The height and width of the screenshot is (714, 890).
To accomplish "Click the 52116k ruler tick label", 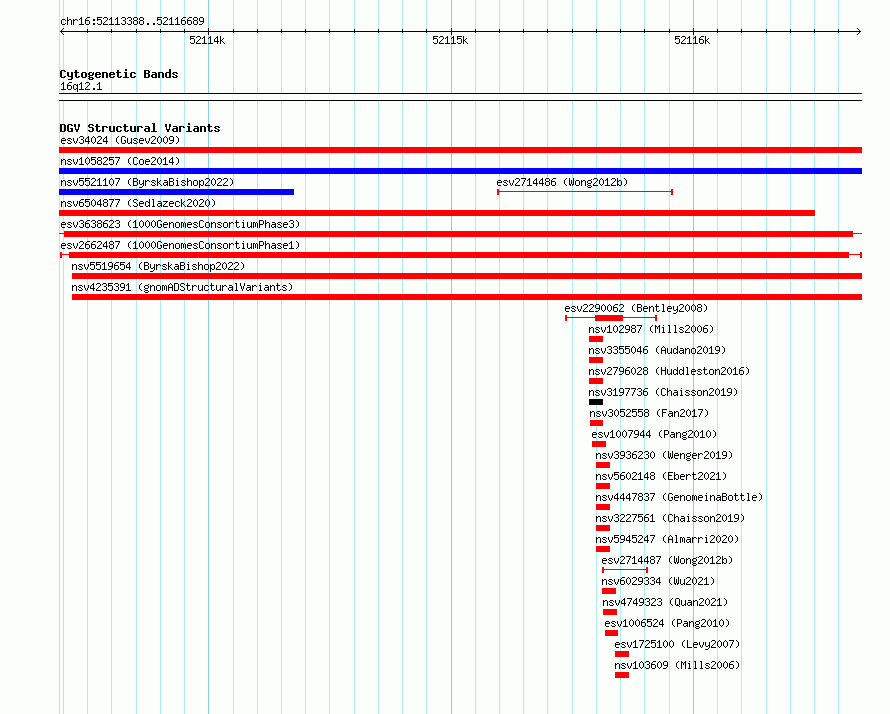I will (x=692, y=40).
